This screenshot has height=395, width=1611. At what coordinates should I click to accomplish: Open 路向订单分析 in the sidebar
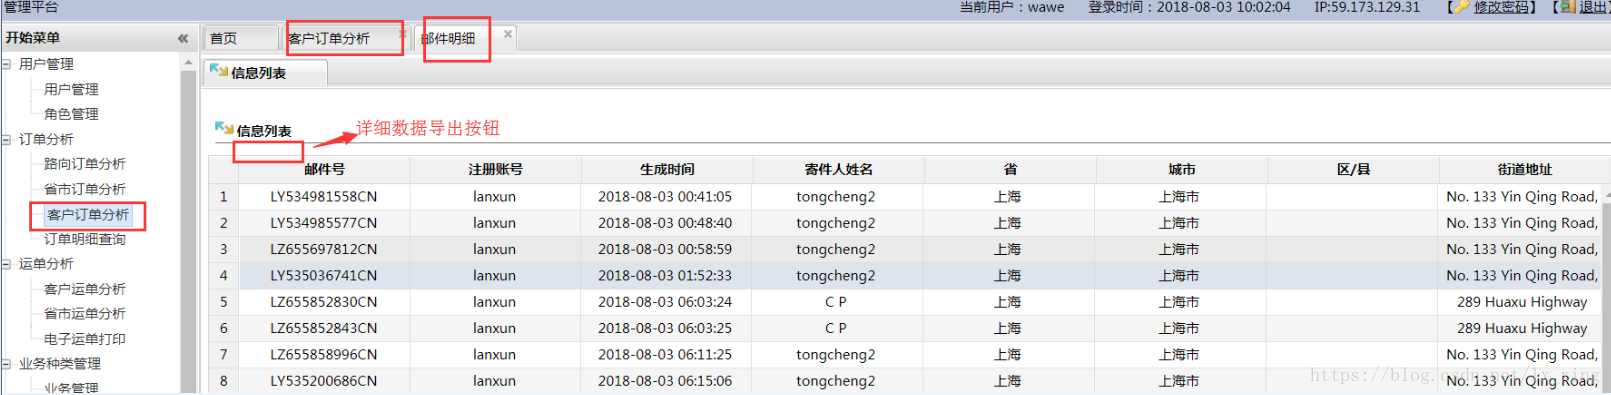click(85, 164)
